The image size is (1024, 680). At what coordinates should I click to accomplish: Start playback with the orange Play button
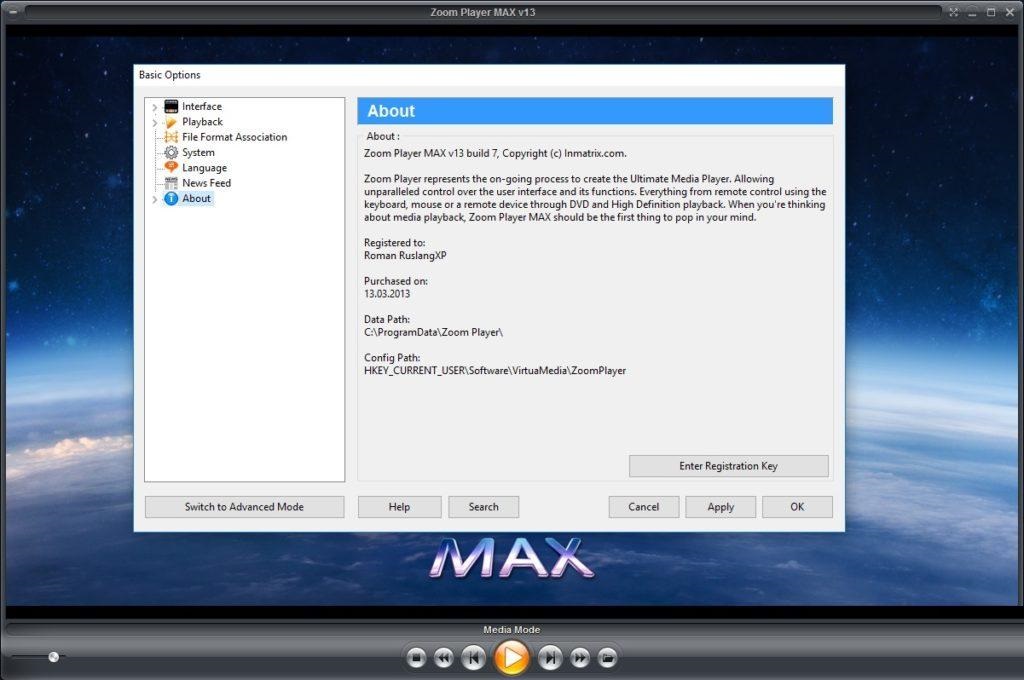coord(511,657)
